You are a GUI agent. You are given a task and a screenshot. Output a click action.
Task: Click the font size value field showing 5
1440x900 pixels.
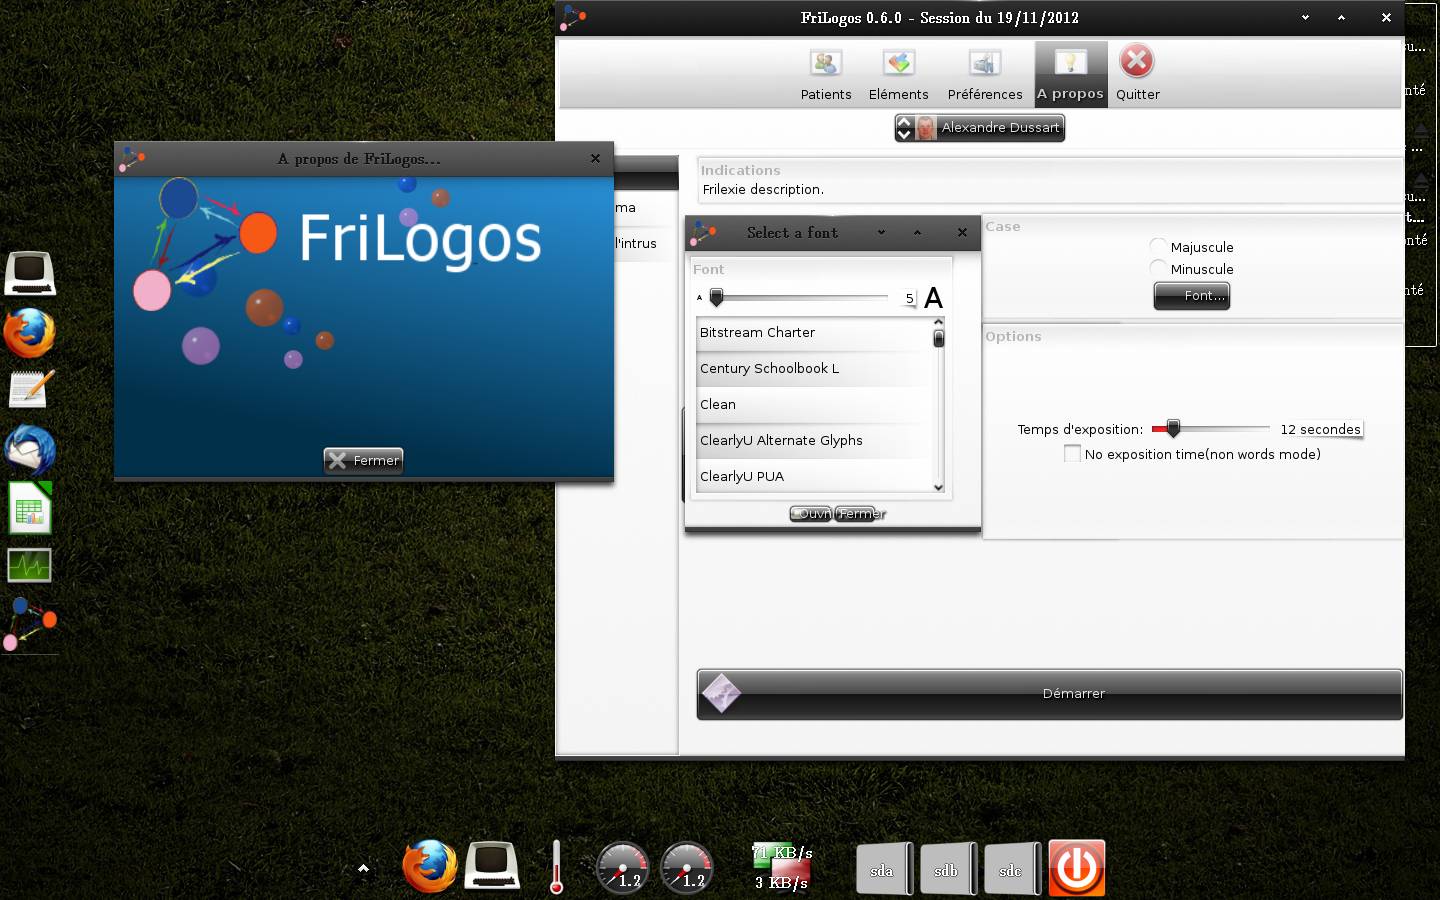[x=909, y=298]
